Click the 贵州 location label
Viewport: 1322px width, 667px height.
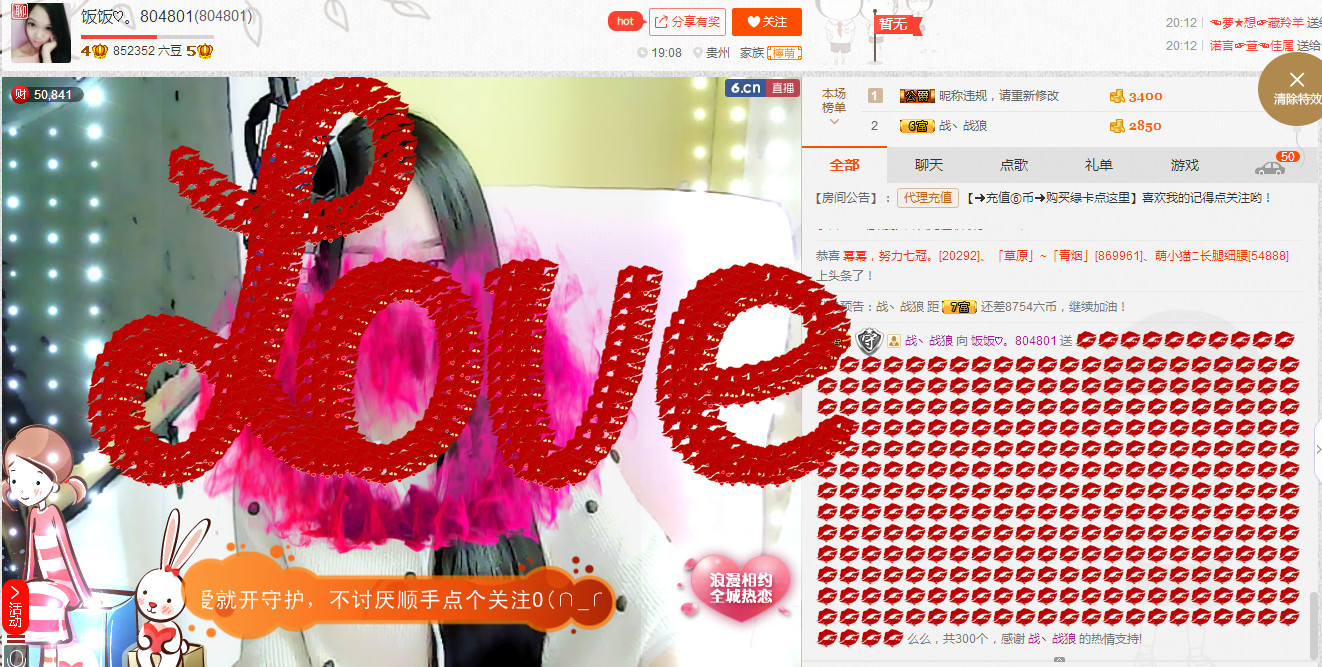tap(717, 53)
